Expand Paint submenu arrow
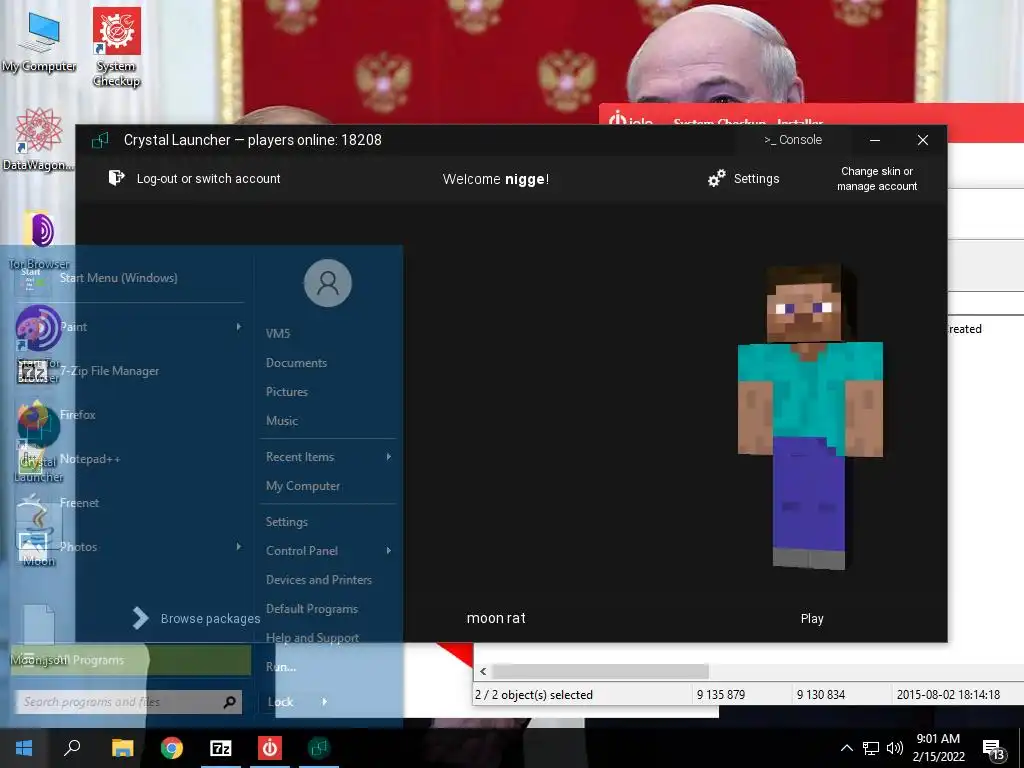This screenshot has width=1024, height=768. [238, 327]
